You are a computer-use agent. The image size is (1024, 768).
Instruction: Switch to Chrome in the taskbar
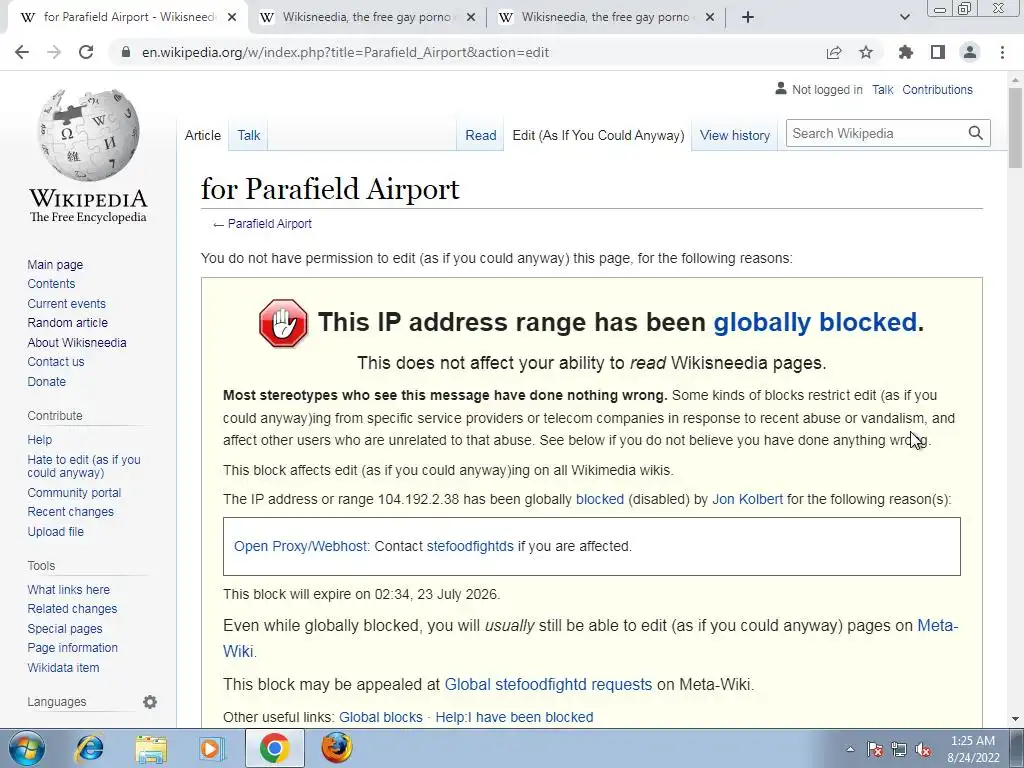(274, 748)
